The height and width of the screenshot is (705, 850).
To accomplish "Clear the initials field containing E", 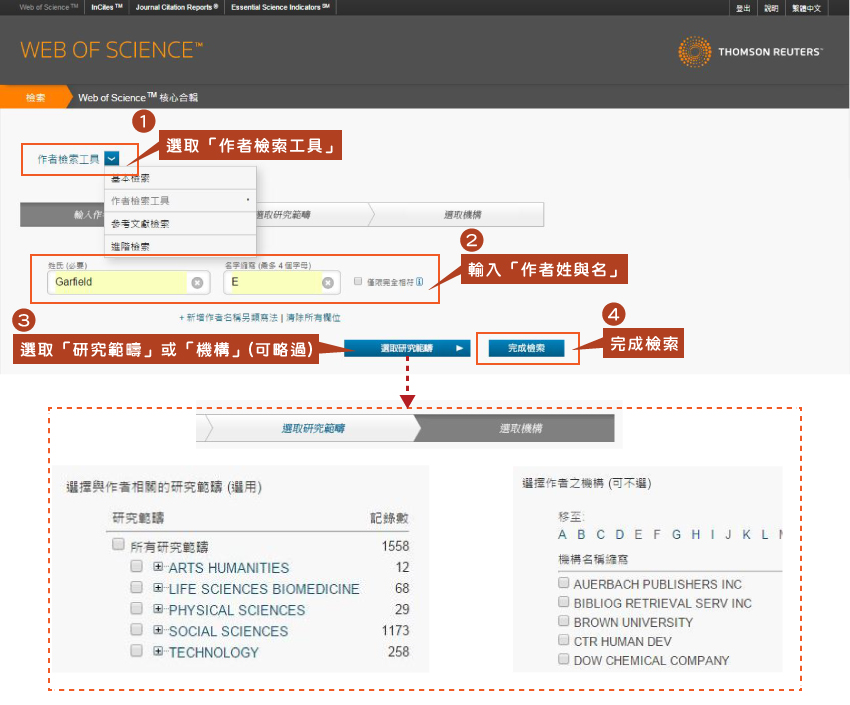I will point(328,282).
